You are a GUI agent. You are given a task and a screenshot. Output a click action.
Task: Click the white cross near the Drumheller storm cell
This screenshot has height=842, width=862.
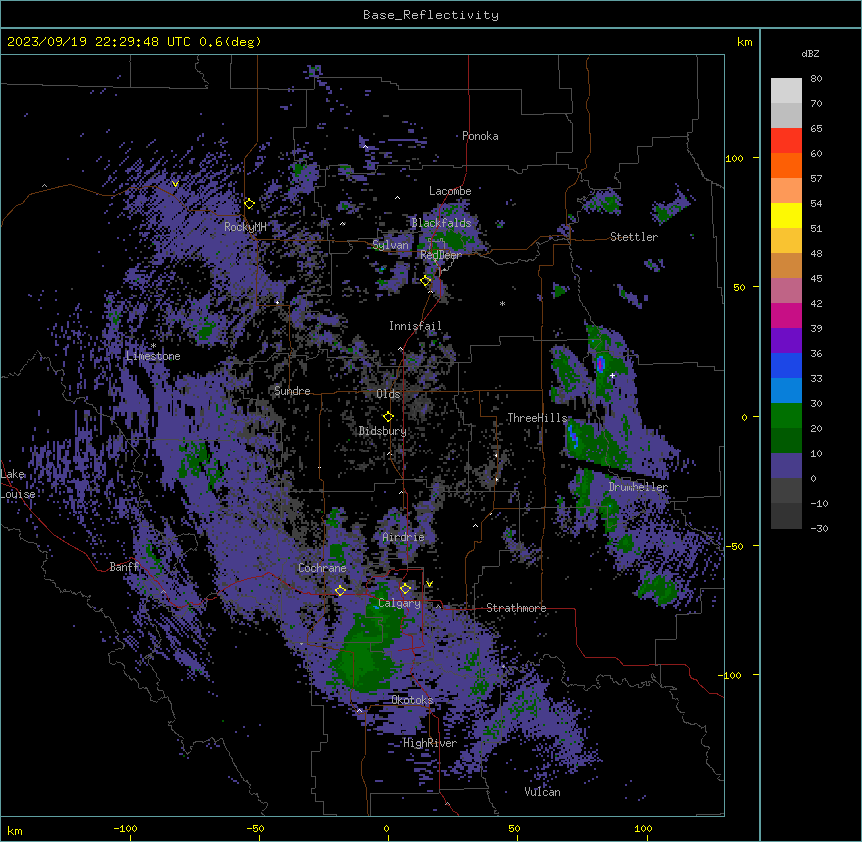(612, 375)
